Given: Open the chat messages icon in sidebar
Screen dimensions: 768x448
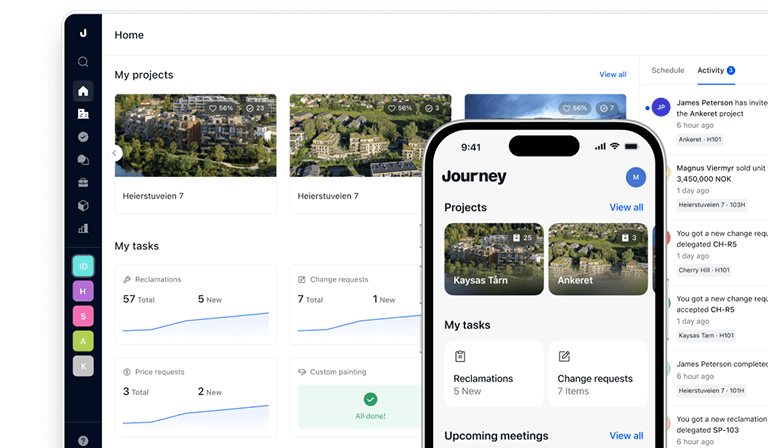Looking at the screenshot, I should 83,160.
